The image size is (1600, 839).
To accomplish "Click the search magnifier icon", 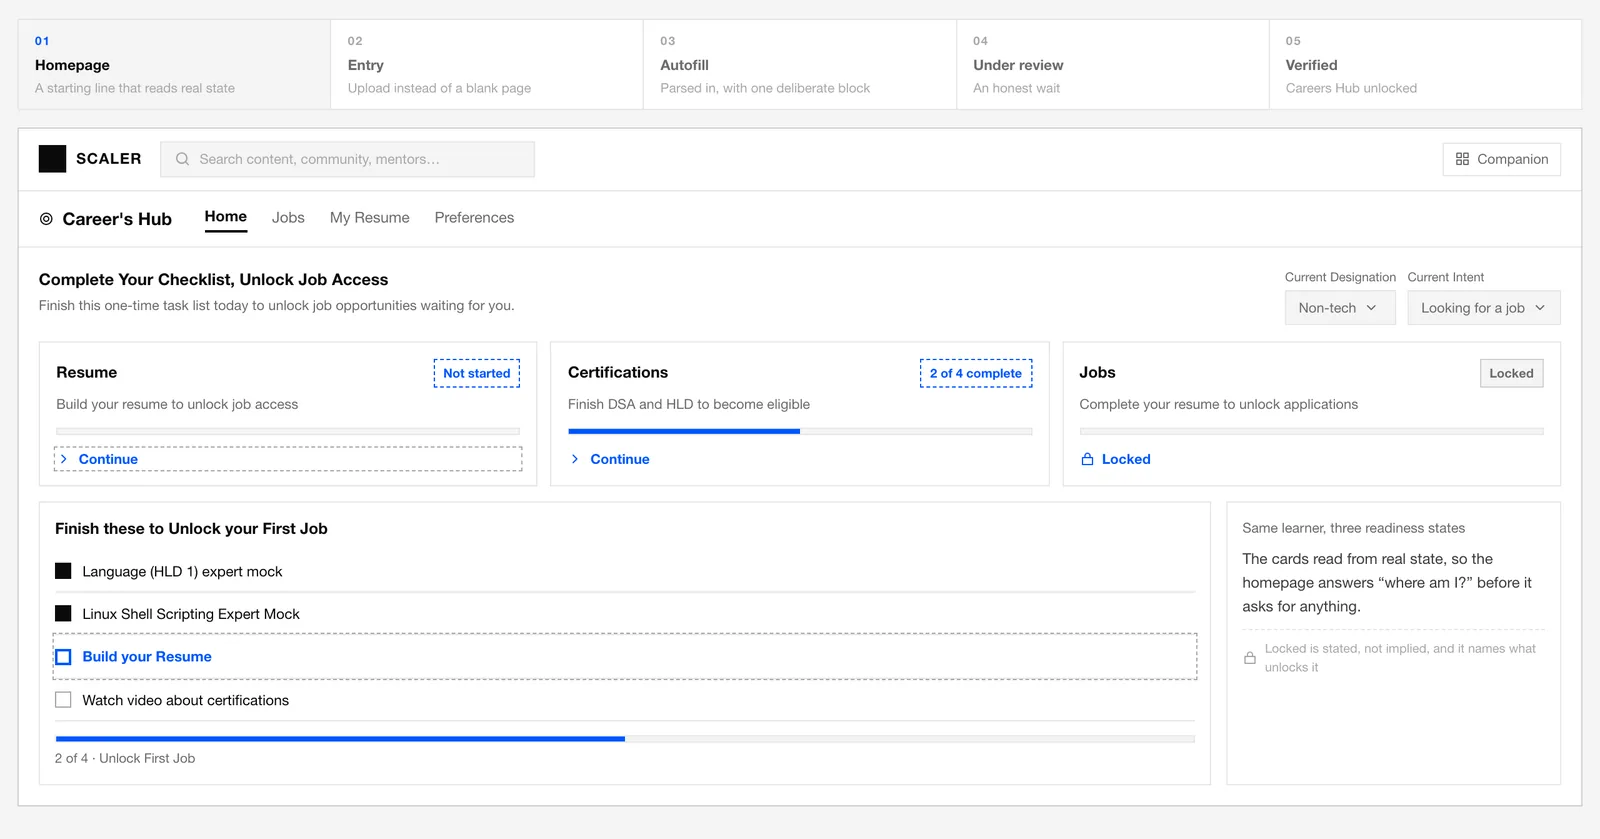I will [182, 159].
